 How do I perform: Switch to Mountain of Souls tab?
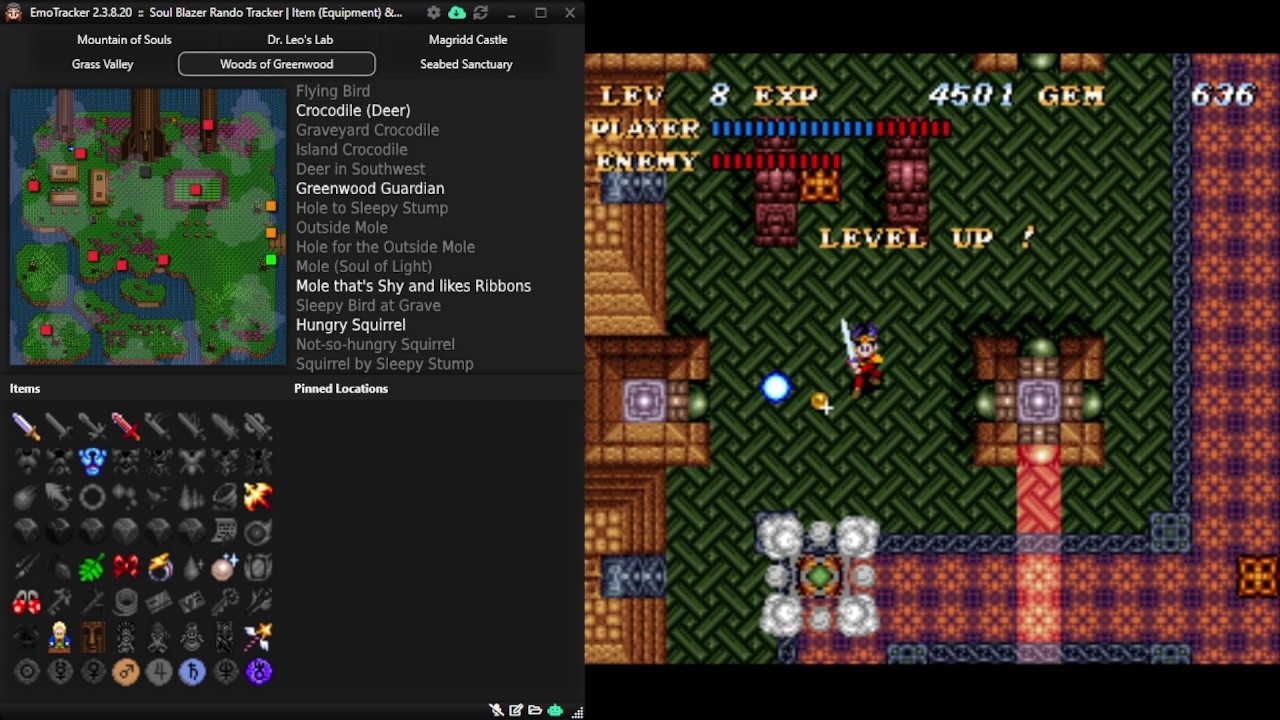(124, 40)
